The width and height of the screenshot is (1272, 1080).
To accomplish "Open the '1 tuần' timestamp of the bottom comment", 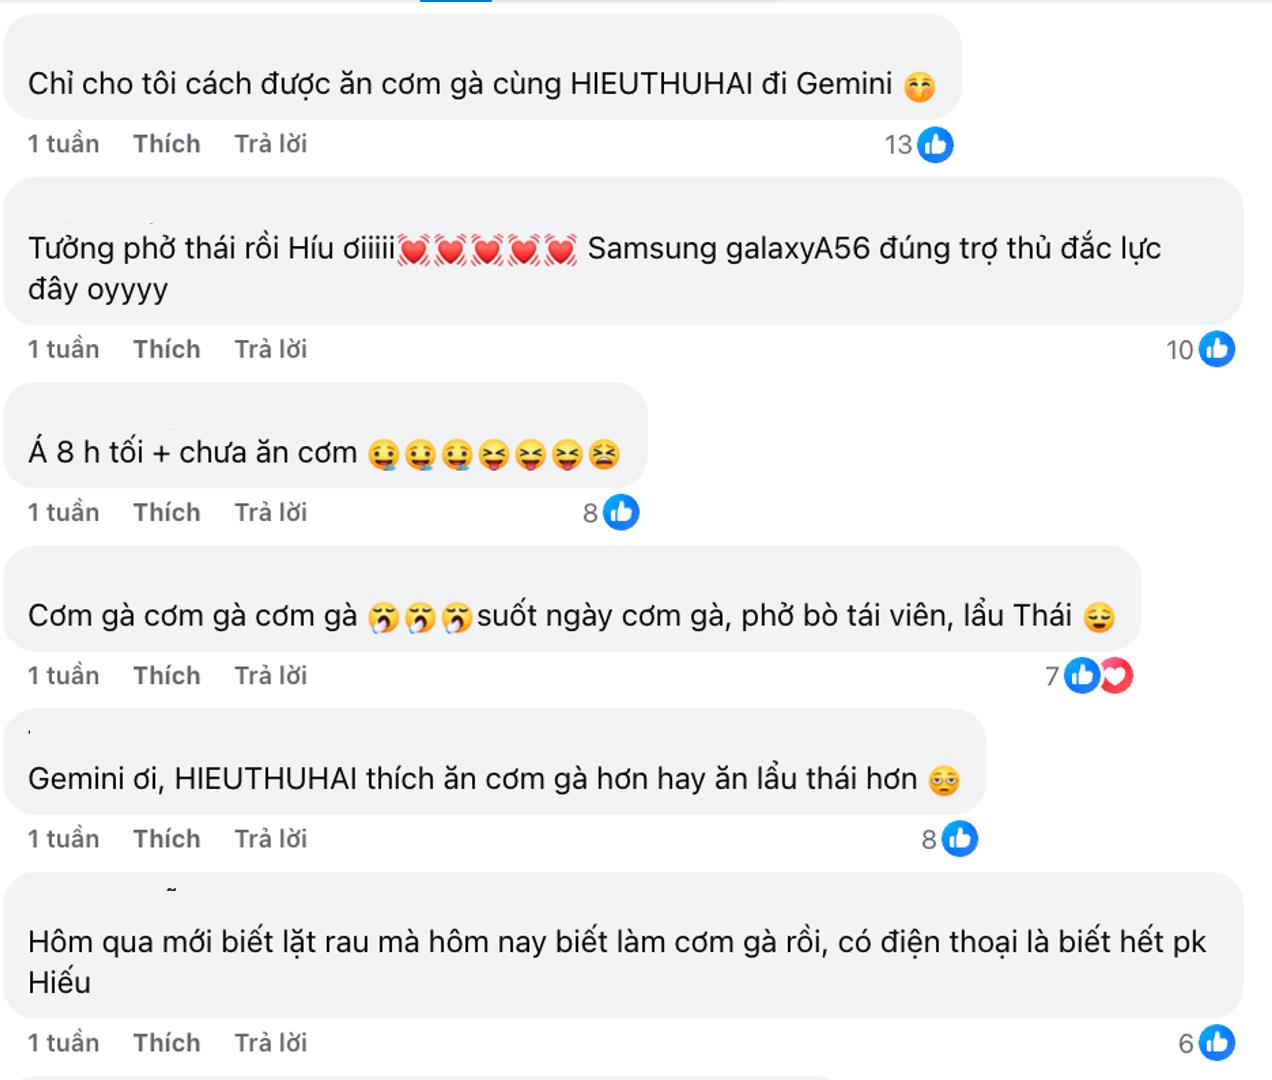I will coord(62,1042).
